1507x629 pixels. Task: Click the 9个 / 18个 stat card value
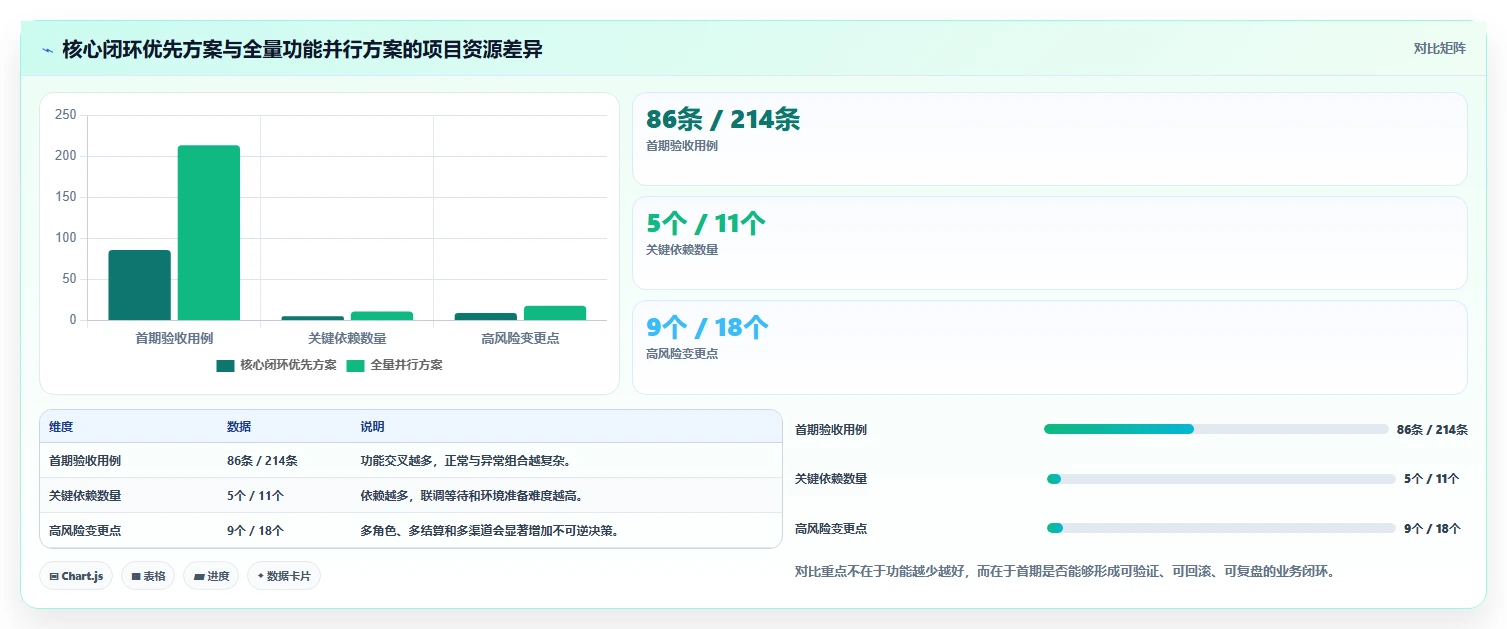[707, 328]
